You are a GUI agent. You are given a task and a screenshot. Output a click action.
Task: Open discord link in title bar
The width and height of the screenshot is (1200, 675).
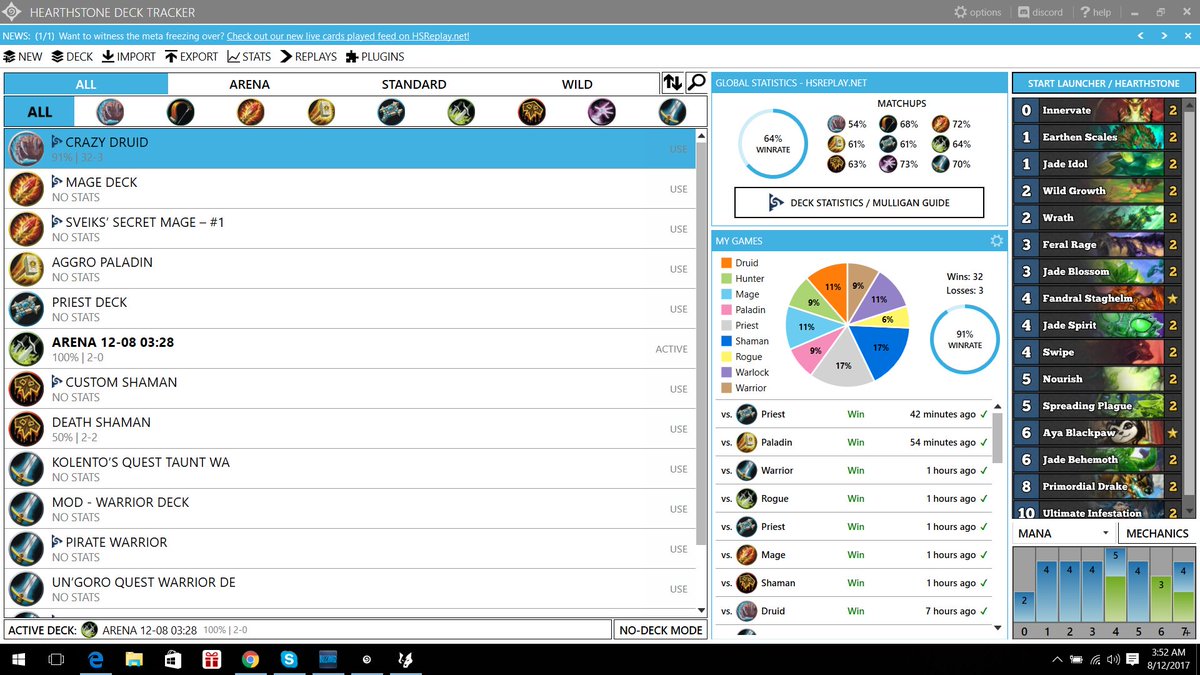click(x=1040, y=12)
